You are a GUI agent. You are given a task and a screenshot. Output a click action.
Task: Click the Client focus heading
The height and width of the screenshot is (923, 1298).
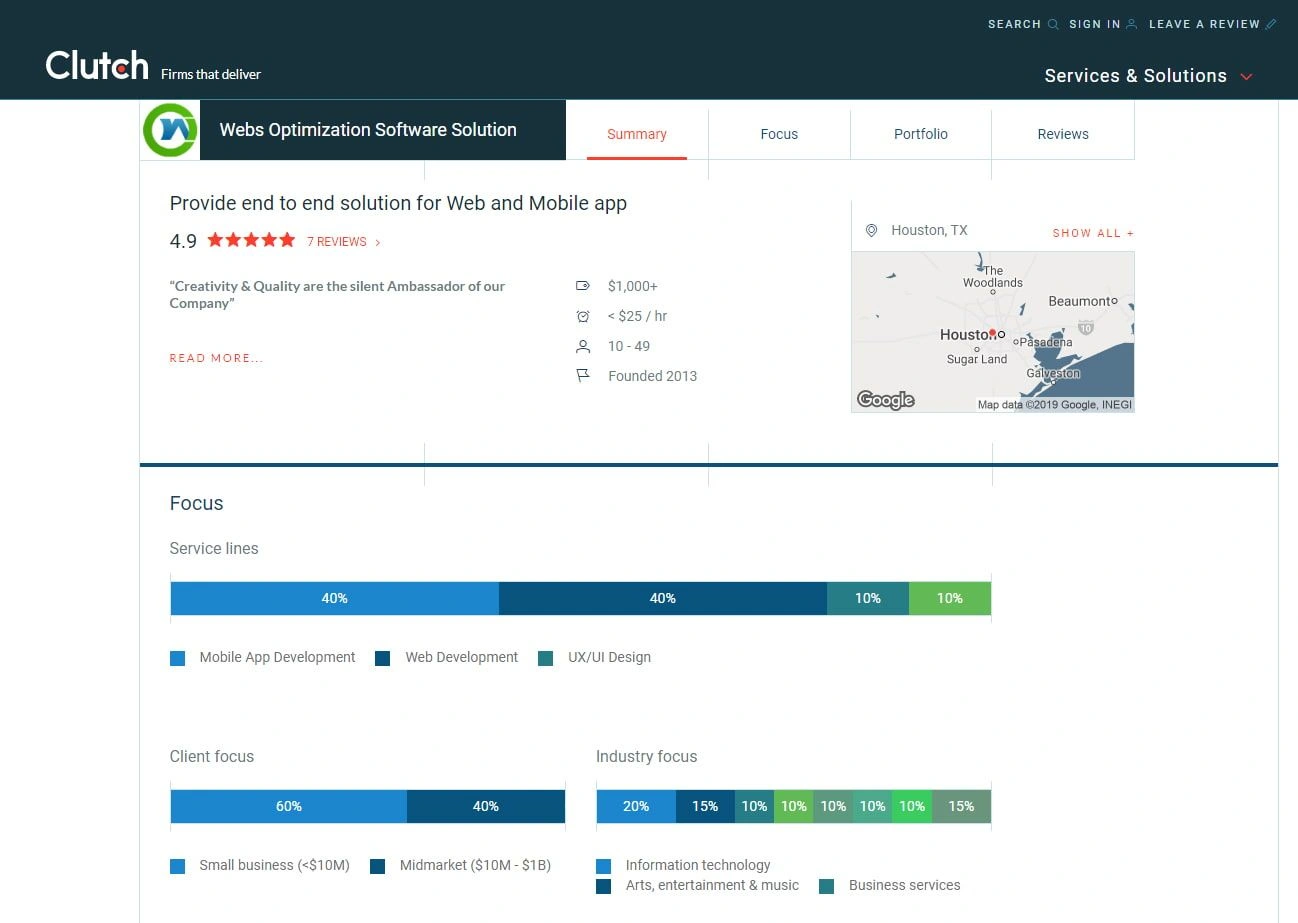coord(212,756)
